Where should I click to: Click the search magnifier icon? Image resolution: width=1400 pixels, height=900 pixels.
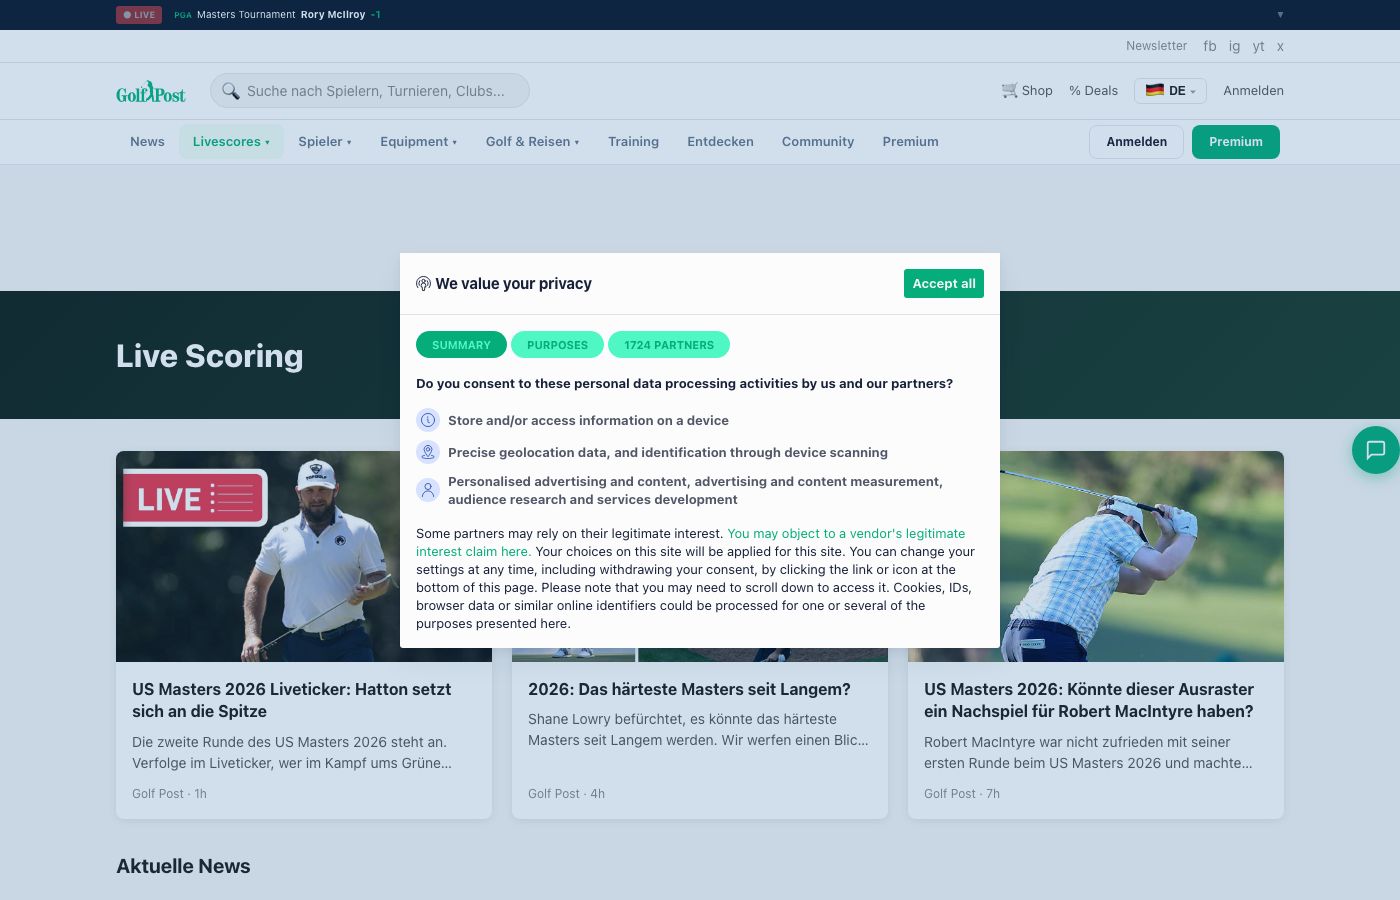coord(230,91)
